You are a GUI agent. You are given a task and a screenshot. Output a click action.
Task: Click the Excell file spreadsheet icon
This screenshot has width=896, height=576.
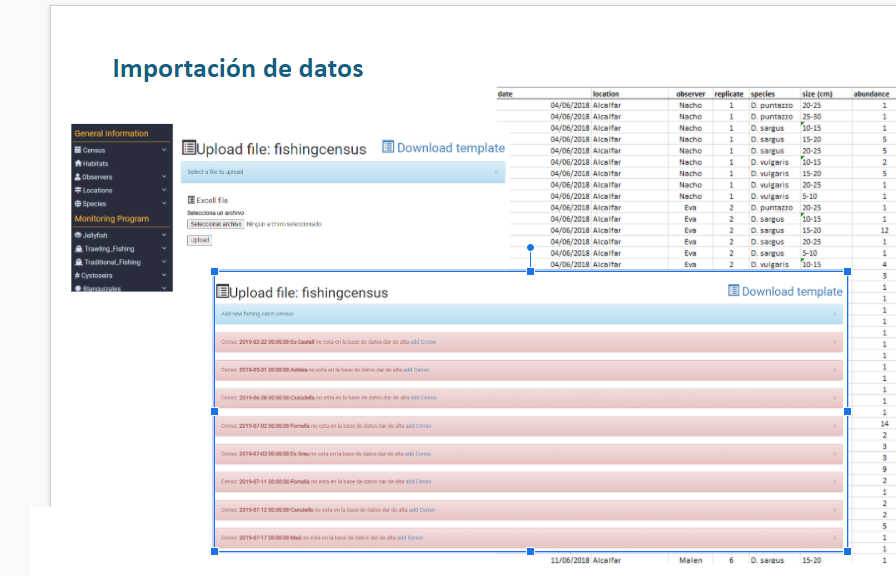pos(191,201)
